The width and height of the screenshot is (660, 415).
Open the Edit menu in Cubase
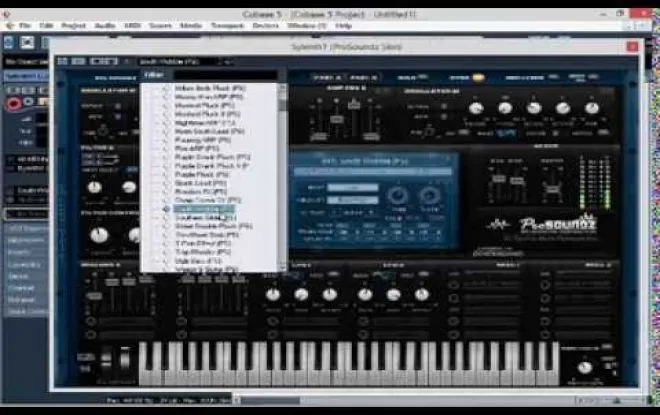pos(46,26)
